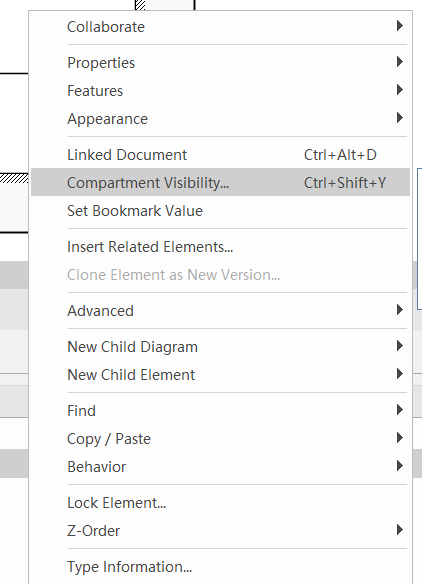Image resolution: width=422 pixels, height=584 pixels.
Task: Open the Behavior submenu
Action: (x=220, y=467)
